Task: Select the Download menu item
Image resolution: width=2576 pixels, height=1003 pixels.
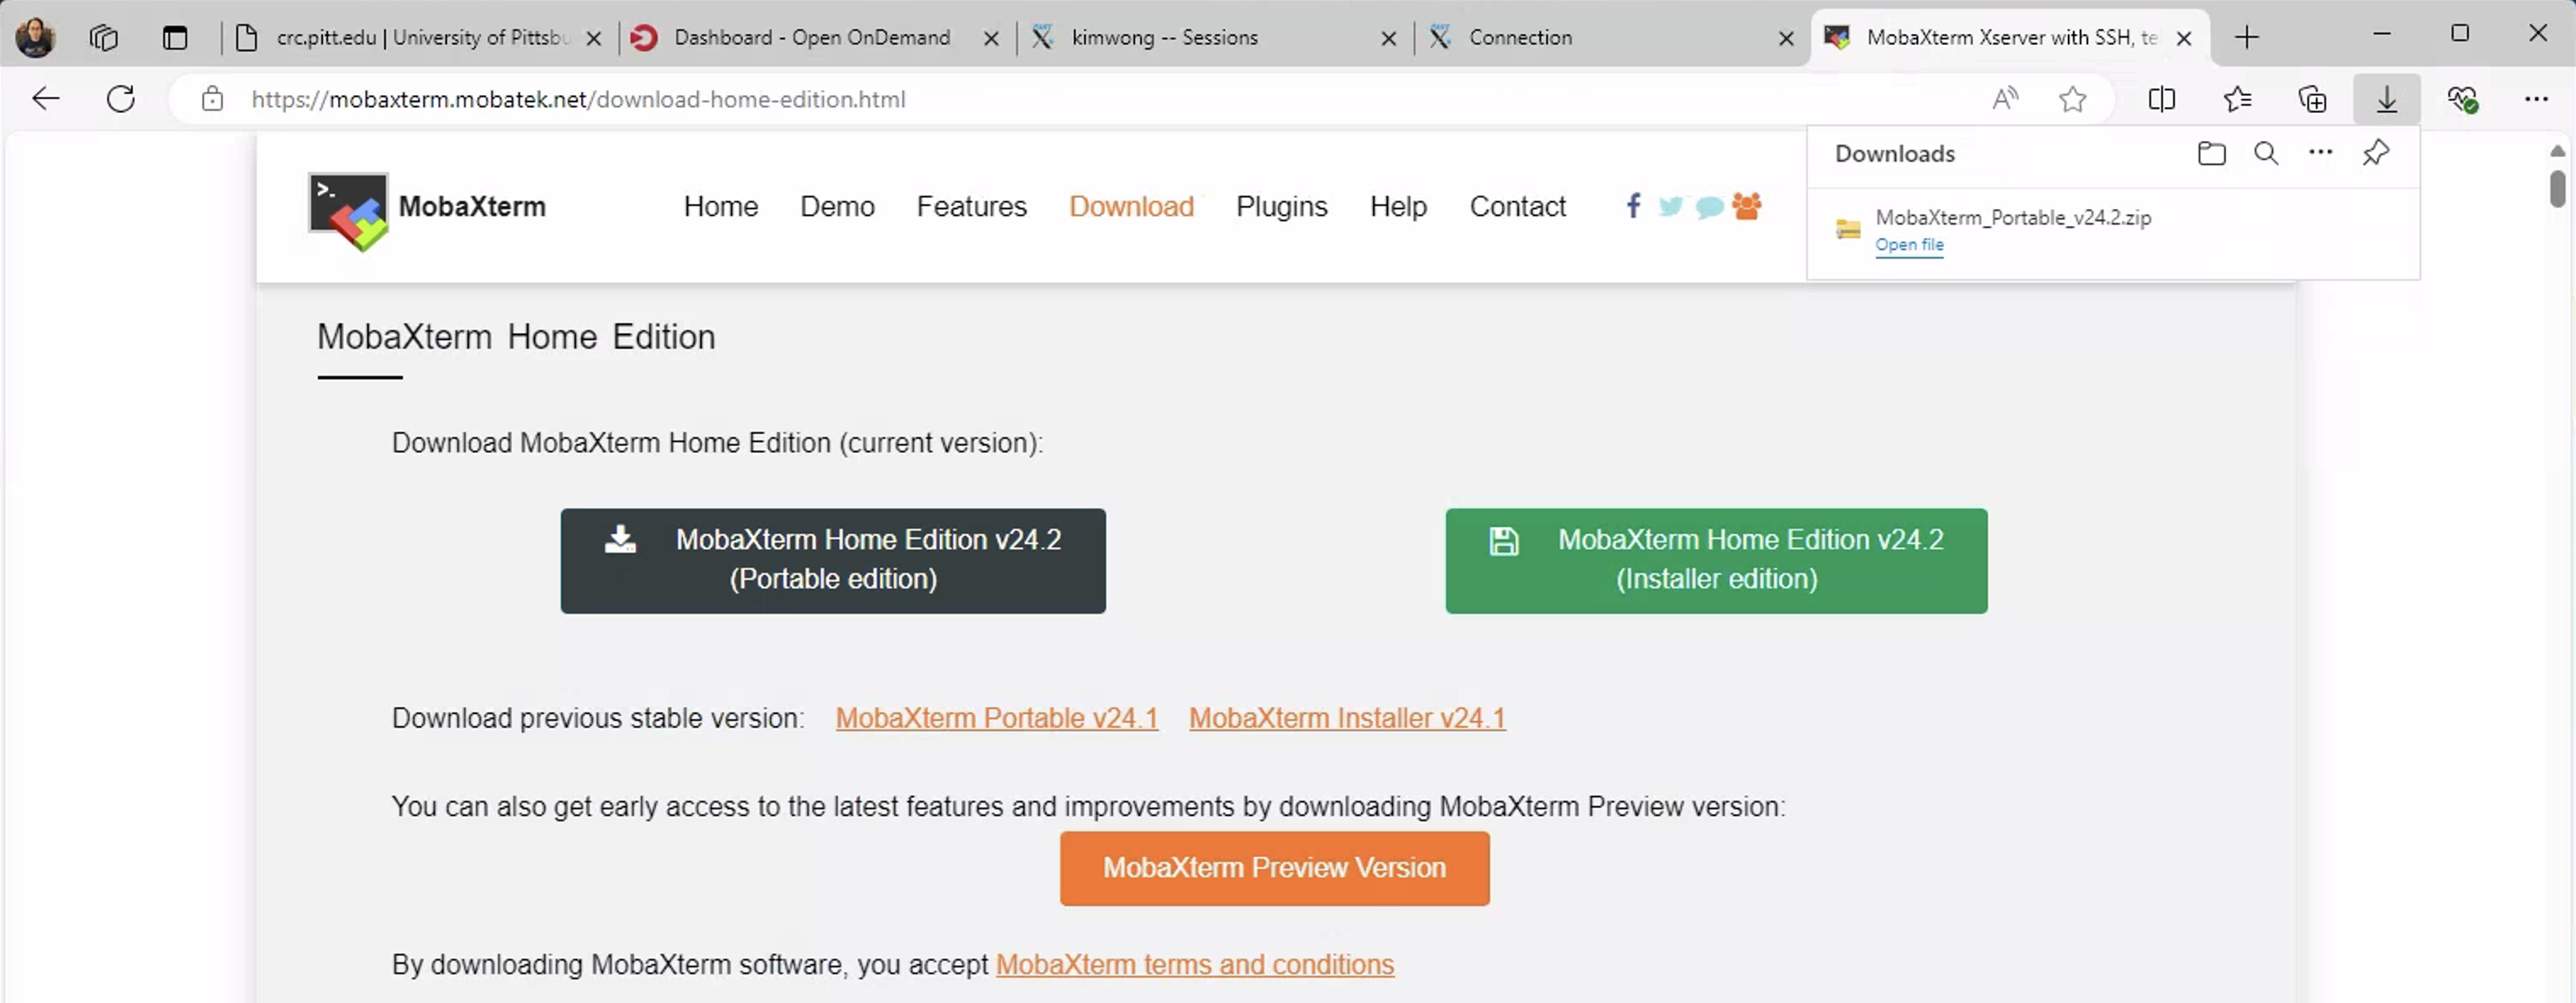Action: [1131, 206]
